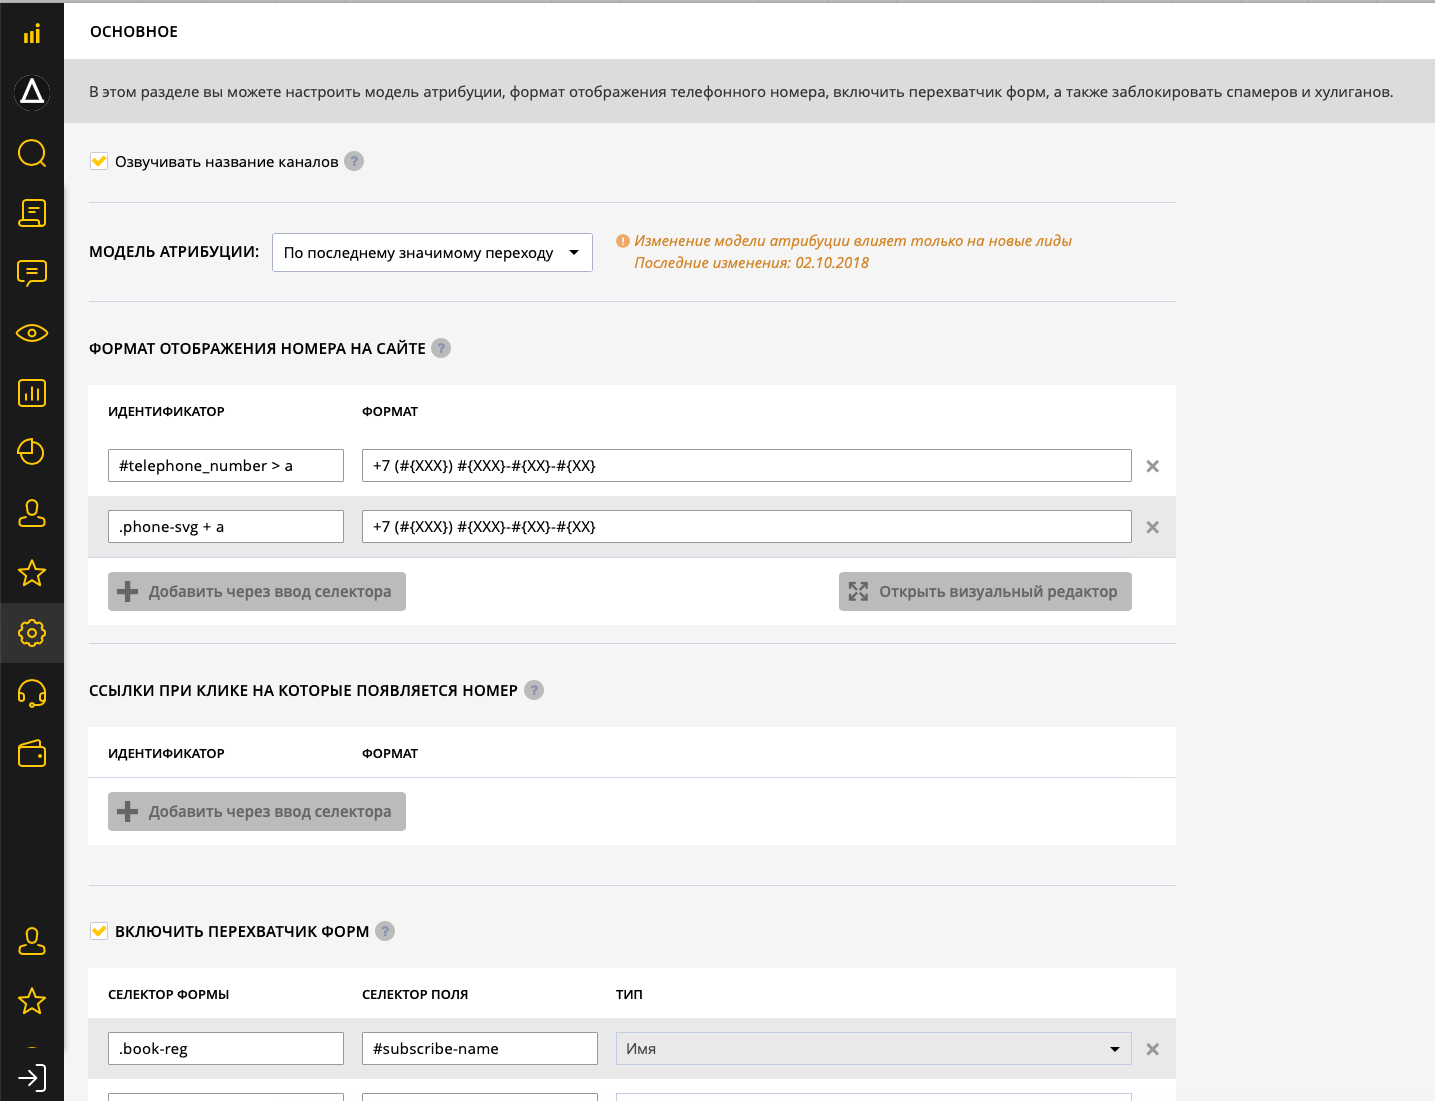Click the eye icon in sidebar
This screenshot has height=1101, width=1435.
point(32,333)
